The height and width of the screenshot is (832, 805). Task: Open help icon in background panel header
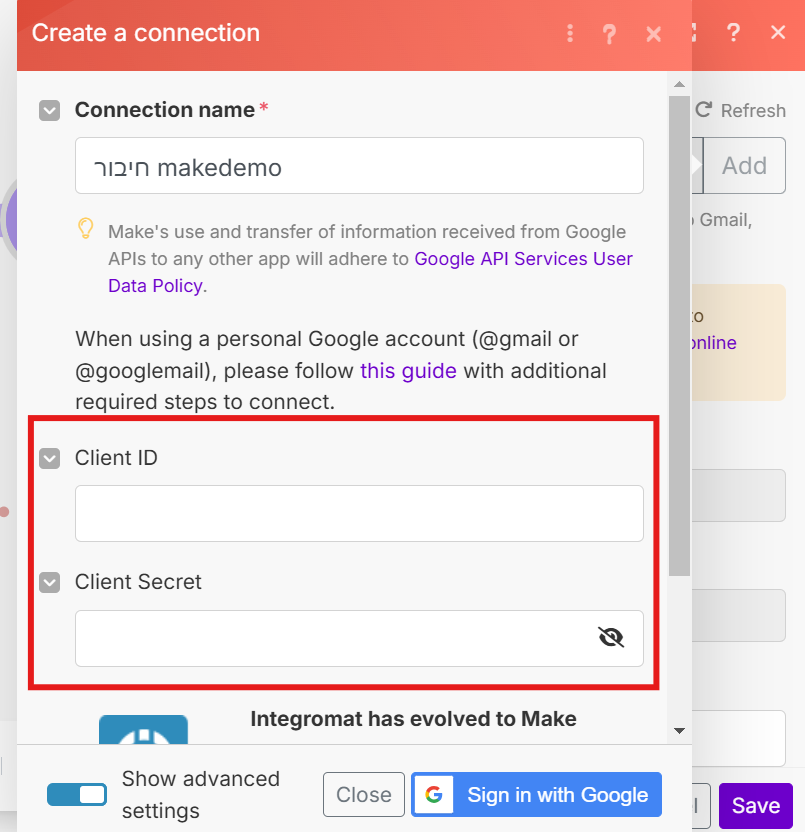pos(733,32)
